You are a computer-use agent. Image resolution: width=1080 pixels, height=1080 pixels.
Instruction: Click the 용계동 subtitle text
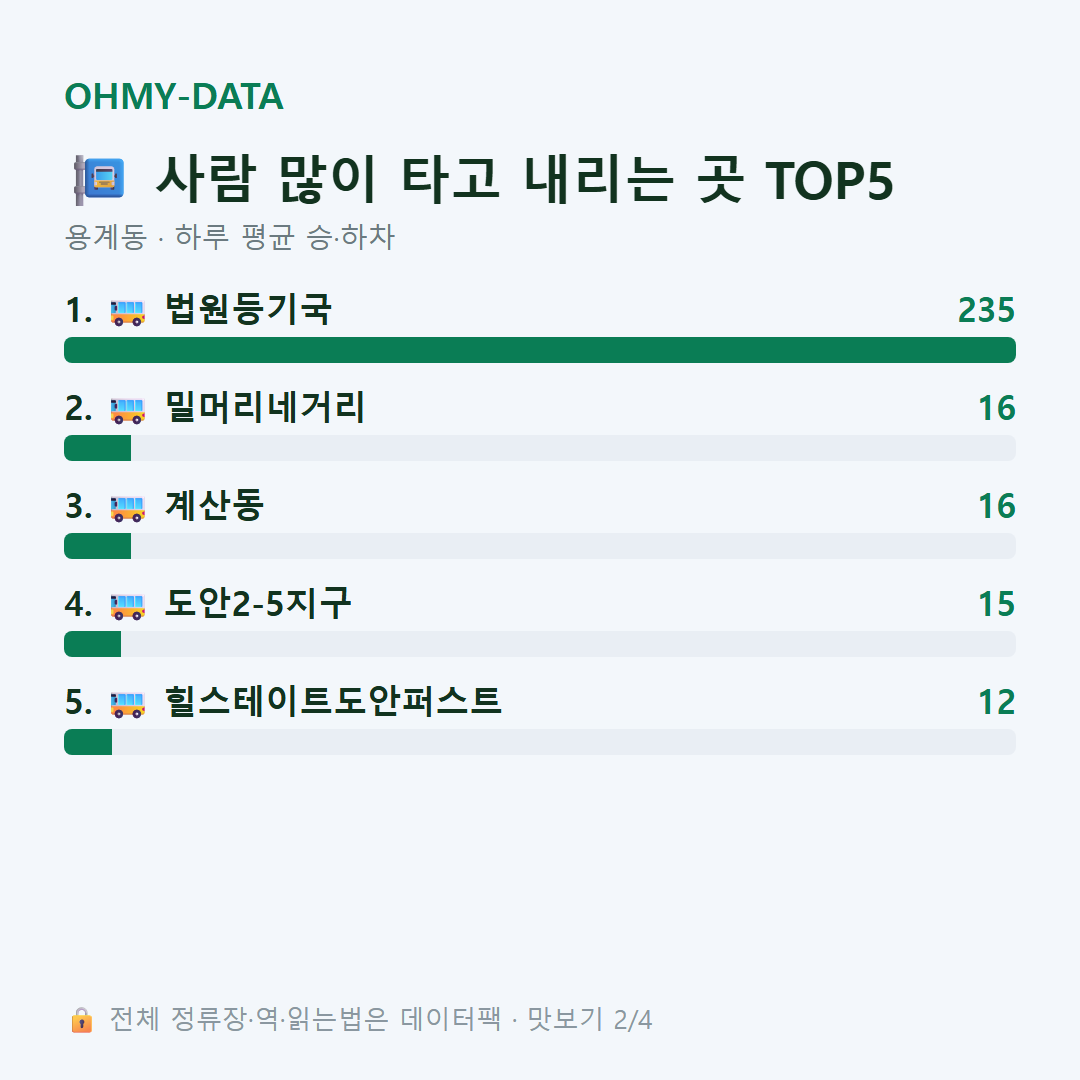105,237
